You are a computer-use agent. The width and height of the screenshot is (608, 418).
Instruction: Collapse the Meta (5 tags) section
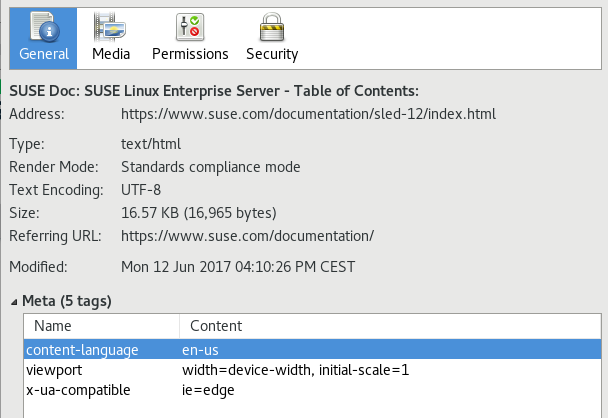click(x=15, y=300)
